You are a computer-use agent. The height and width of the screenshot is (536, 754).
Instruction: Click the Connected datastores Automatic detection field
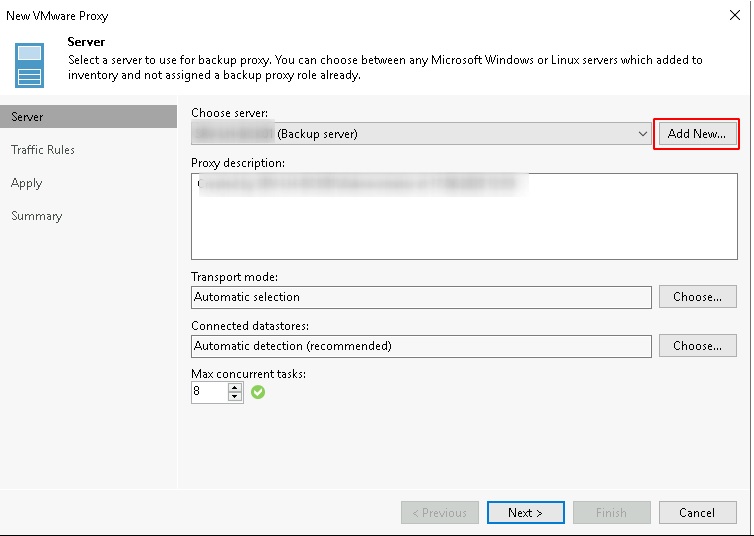click(x=421, y=346)
